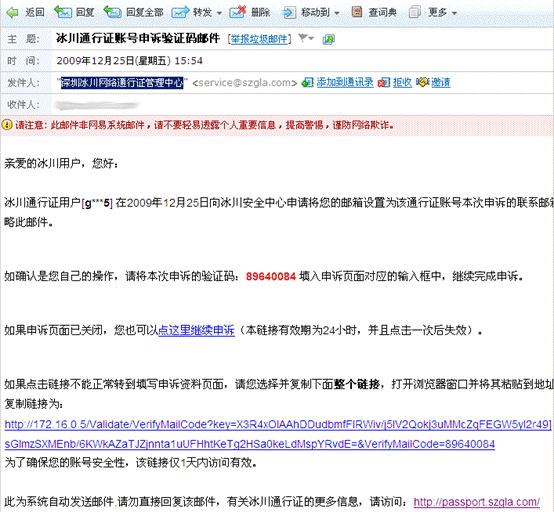Image resolution: width=554 pixels, height=512 pixels.
Task: Click the red verification code 89640084
Action: tap(271, 276)
